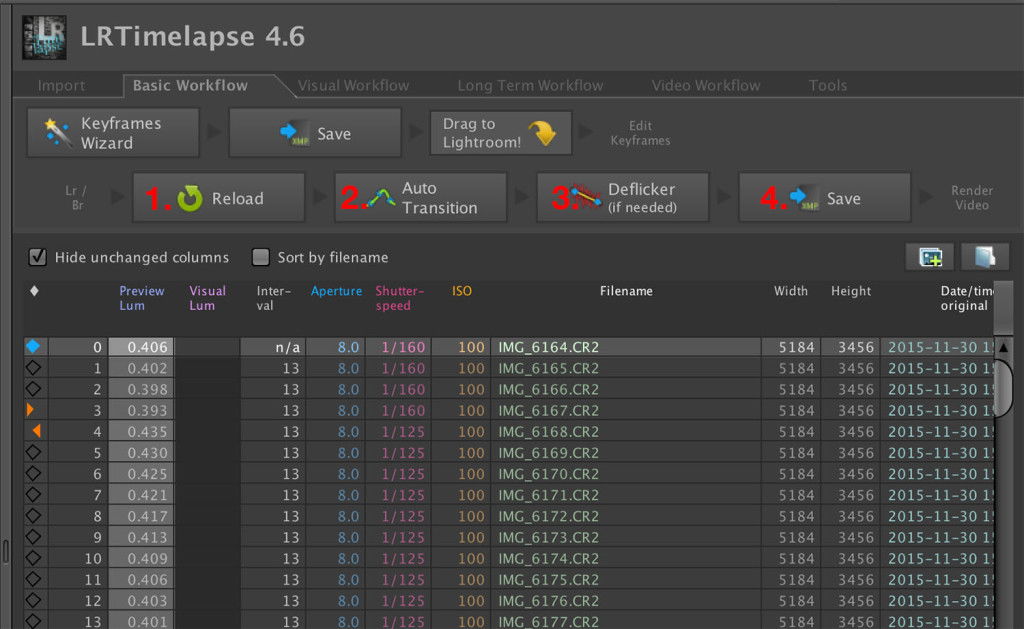Screen dimensions: 1024x629
Task: Click Deflicker (if needed) button
Action: (x=622, y=197)
